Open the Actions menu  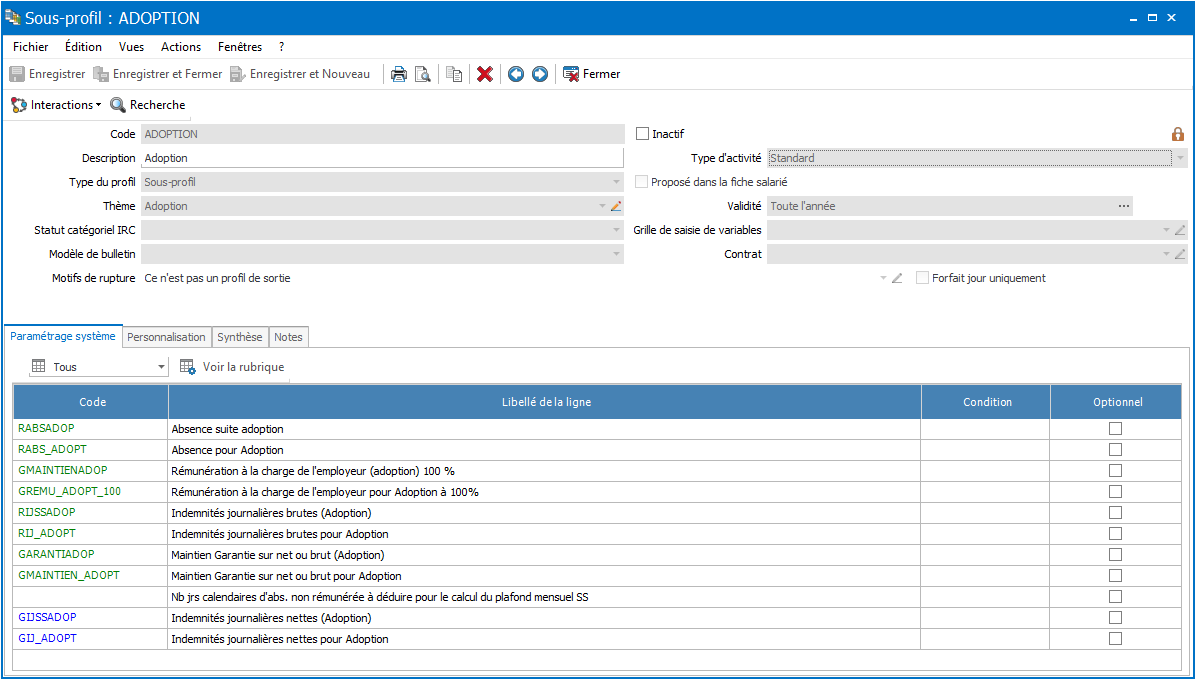(181, 47)
